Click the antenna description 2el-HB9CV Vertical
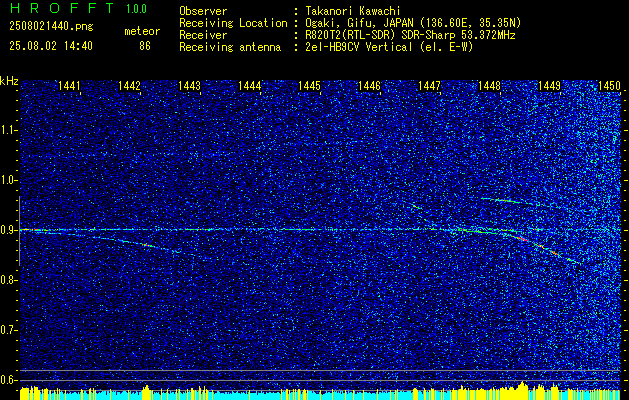629x400 pixels. click(x=357, y=47)
